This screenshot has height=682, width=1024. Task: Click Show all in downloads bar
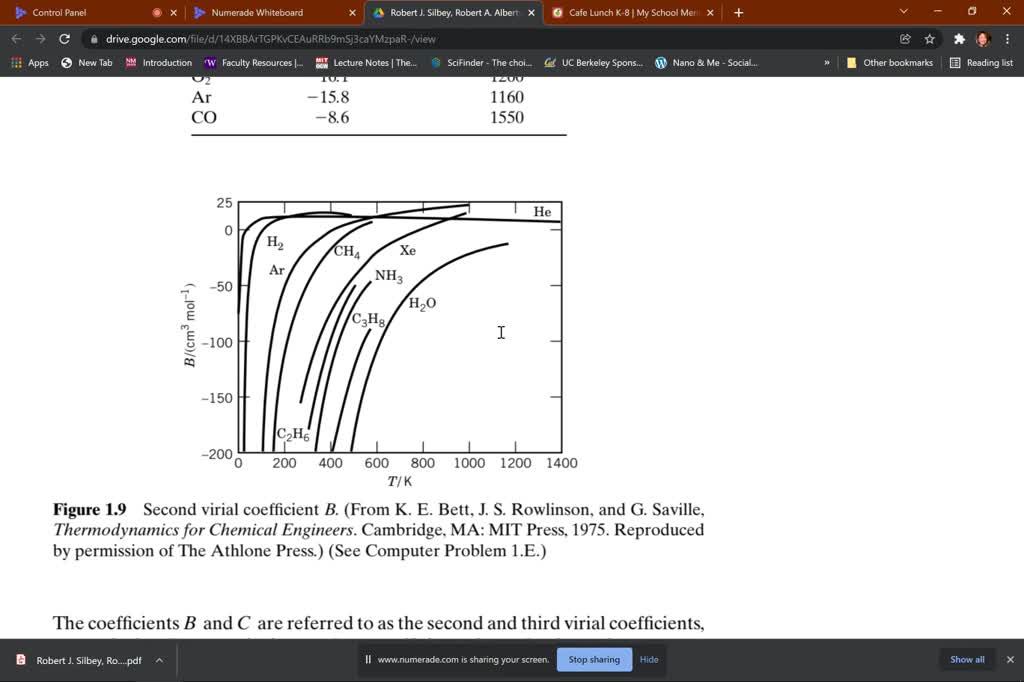tap(966, 659)
